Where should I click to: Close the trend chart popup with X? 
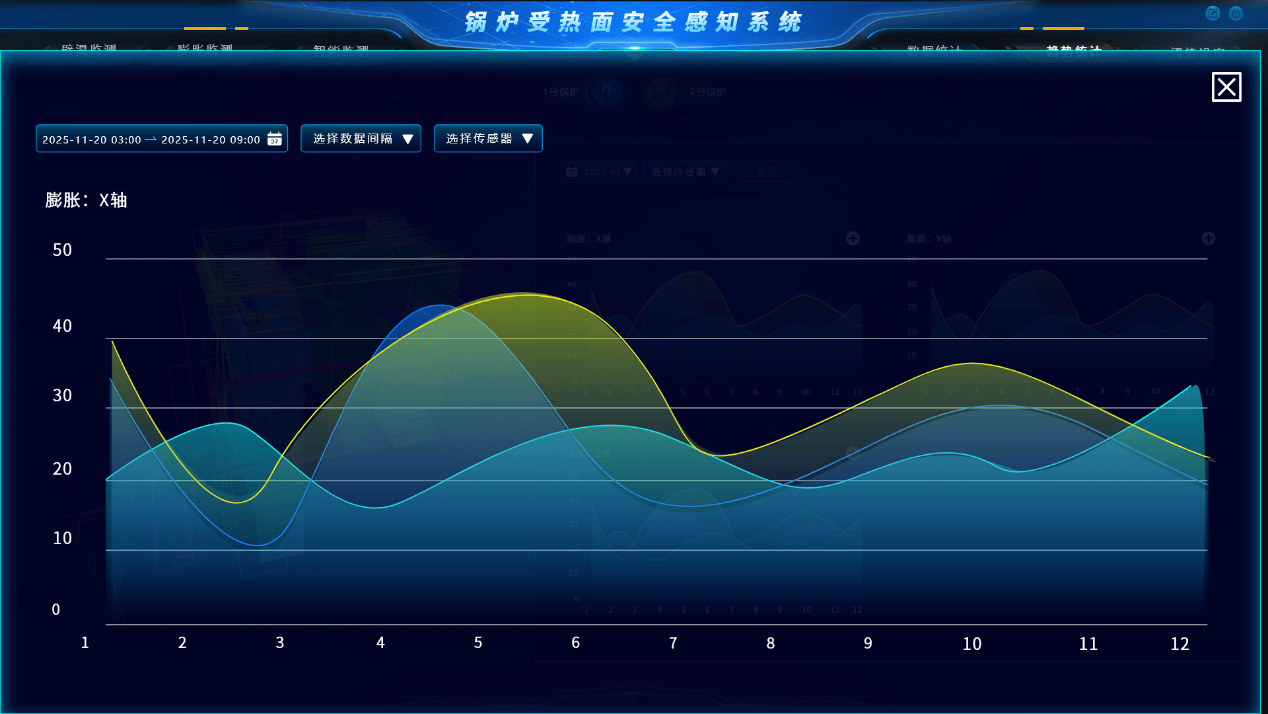click(x=1226, y=87)
